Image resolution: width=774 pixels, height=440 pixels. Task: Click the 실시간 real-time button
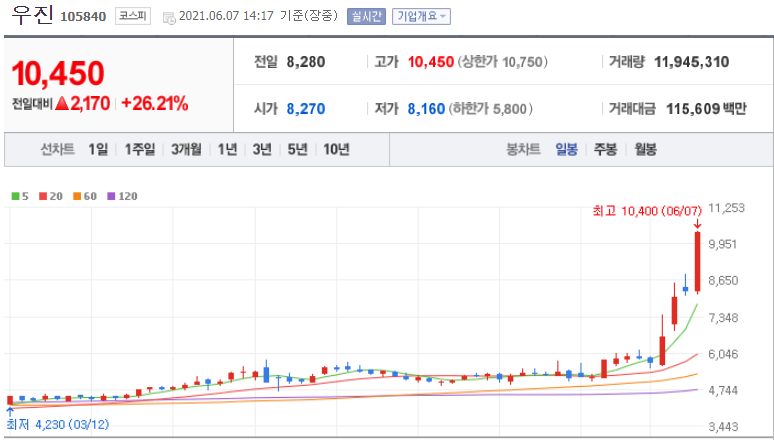pos(366,16)
